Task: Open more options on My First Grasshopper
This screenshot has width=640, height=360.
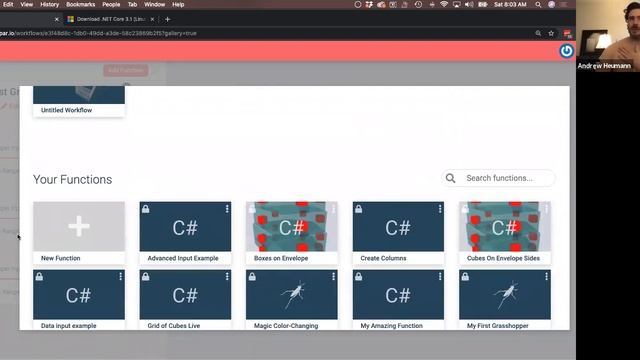Action: (x=547, y=277)
